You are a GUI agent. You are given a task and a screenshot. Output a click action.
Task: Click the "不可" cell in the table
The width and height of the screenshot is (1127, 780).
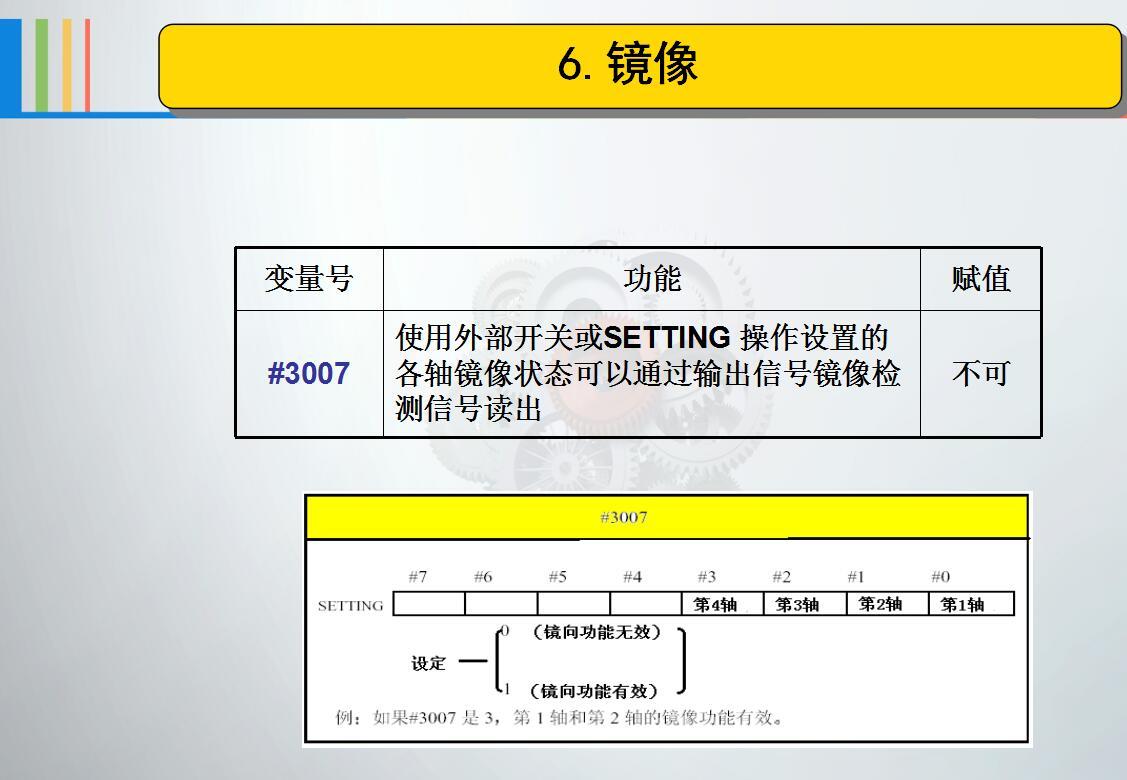(981, 374)
